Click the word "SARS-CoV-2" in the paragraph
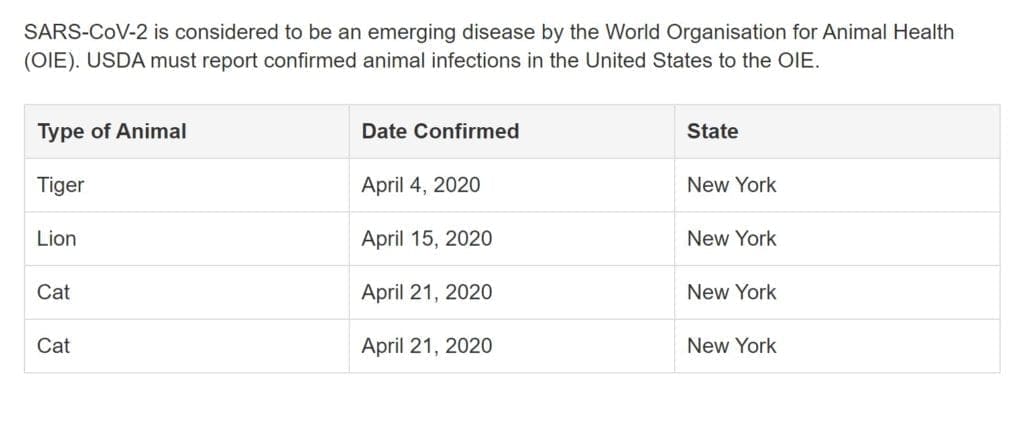This screenshot has width=1024, height=445. point(86,31)
